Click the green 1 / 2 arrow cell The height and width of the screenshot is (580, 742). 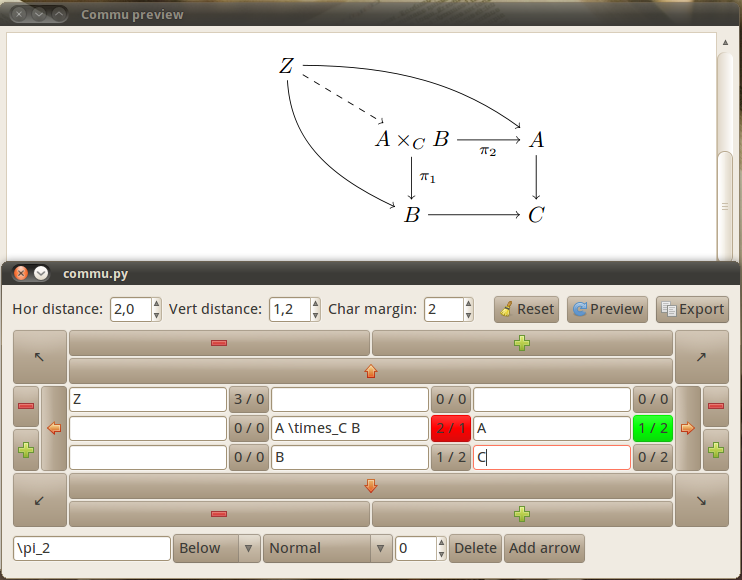(653, 429)
